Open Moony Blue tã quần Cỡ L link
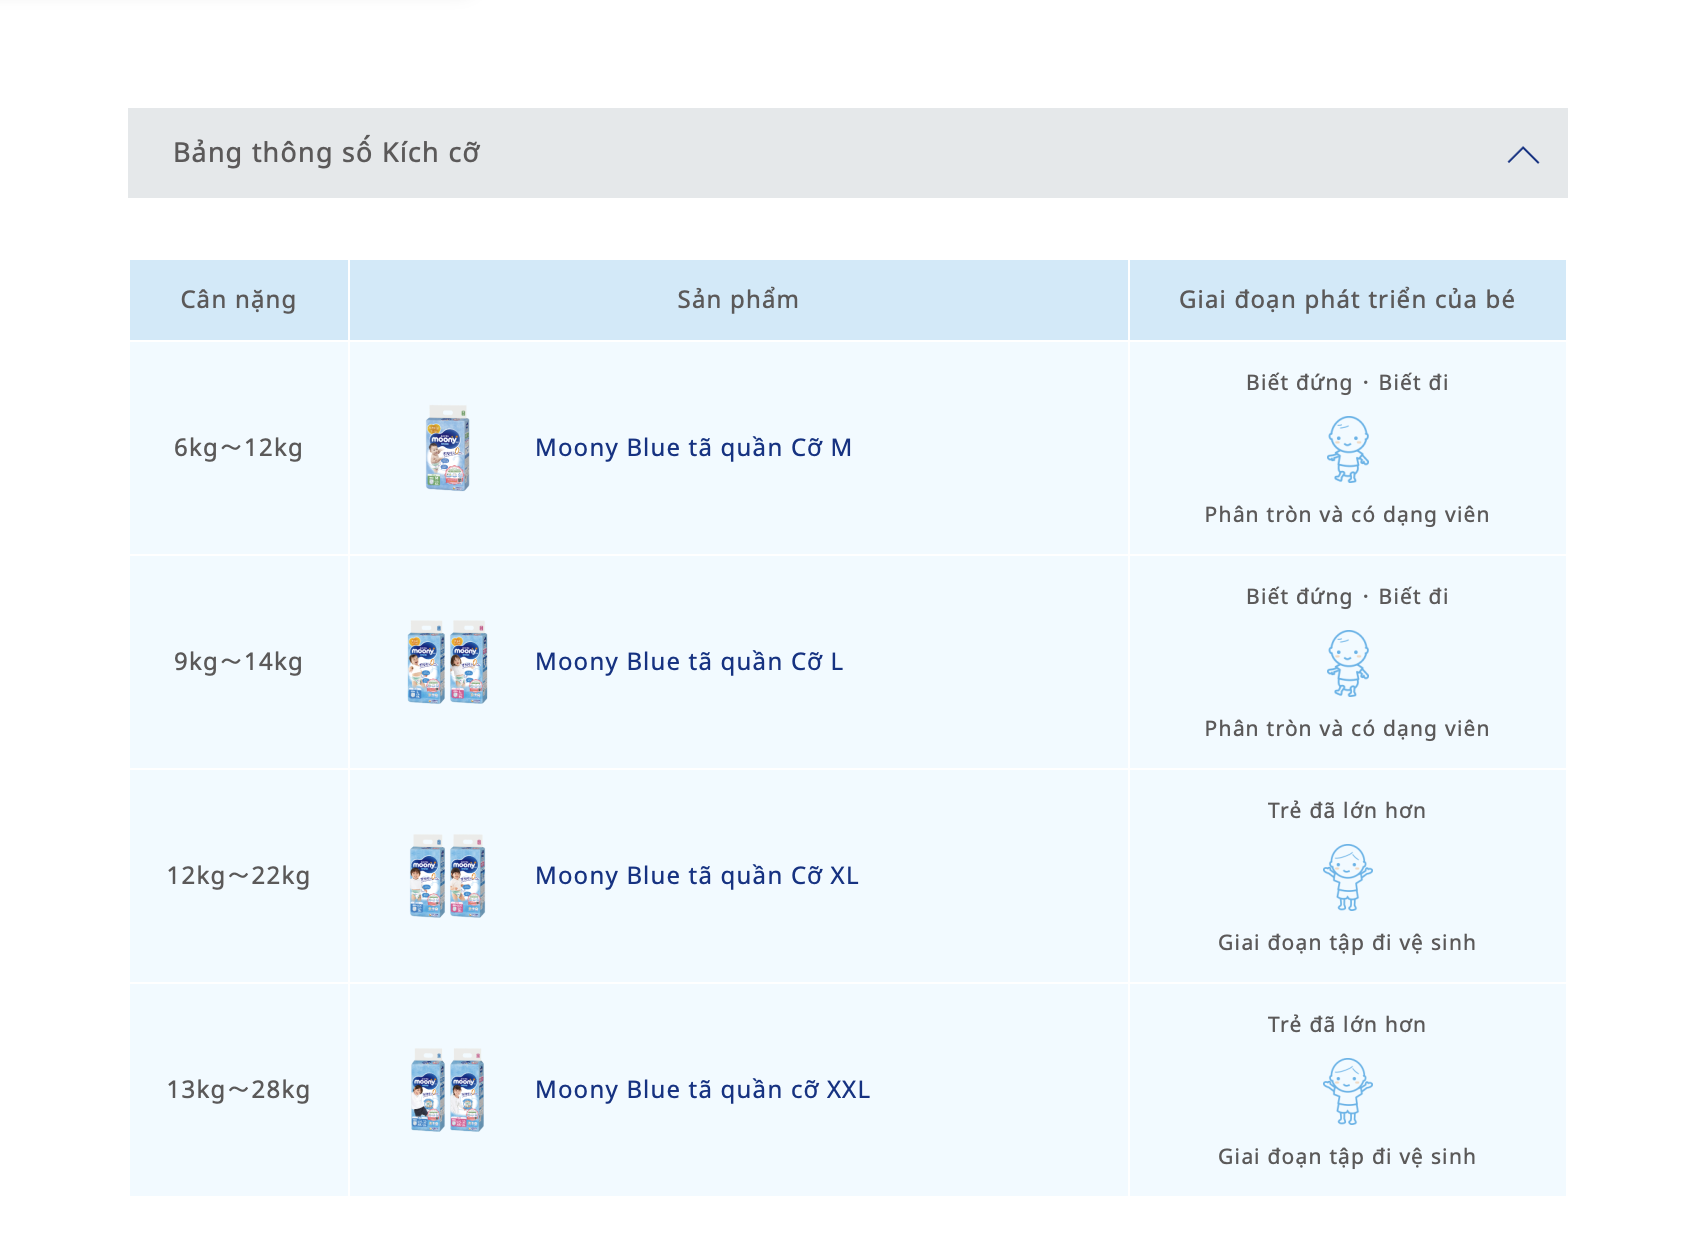Viewport: 1692px width, 1234px height. [689, 662]
